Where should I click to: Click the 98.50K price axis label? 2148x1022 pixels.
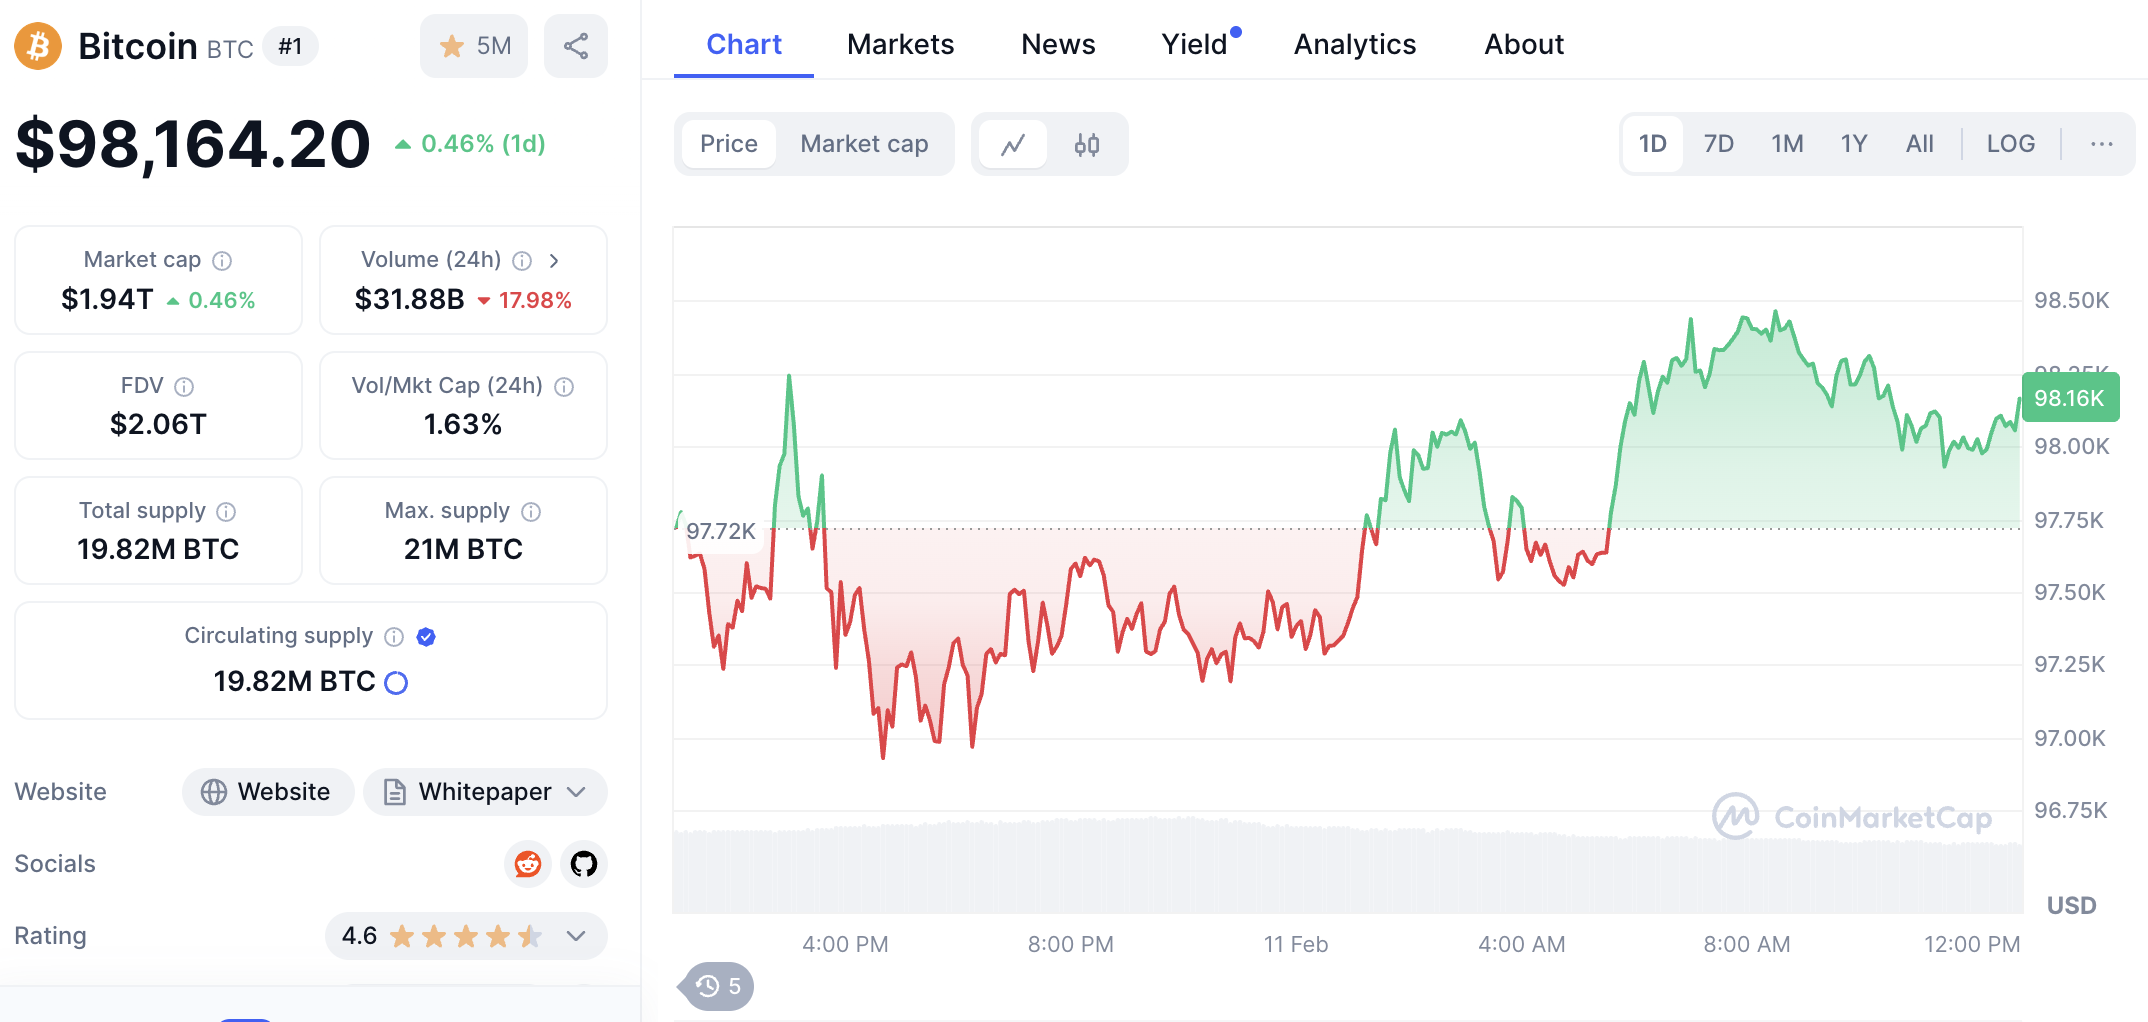[2072, 300]
